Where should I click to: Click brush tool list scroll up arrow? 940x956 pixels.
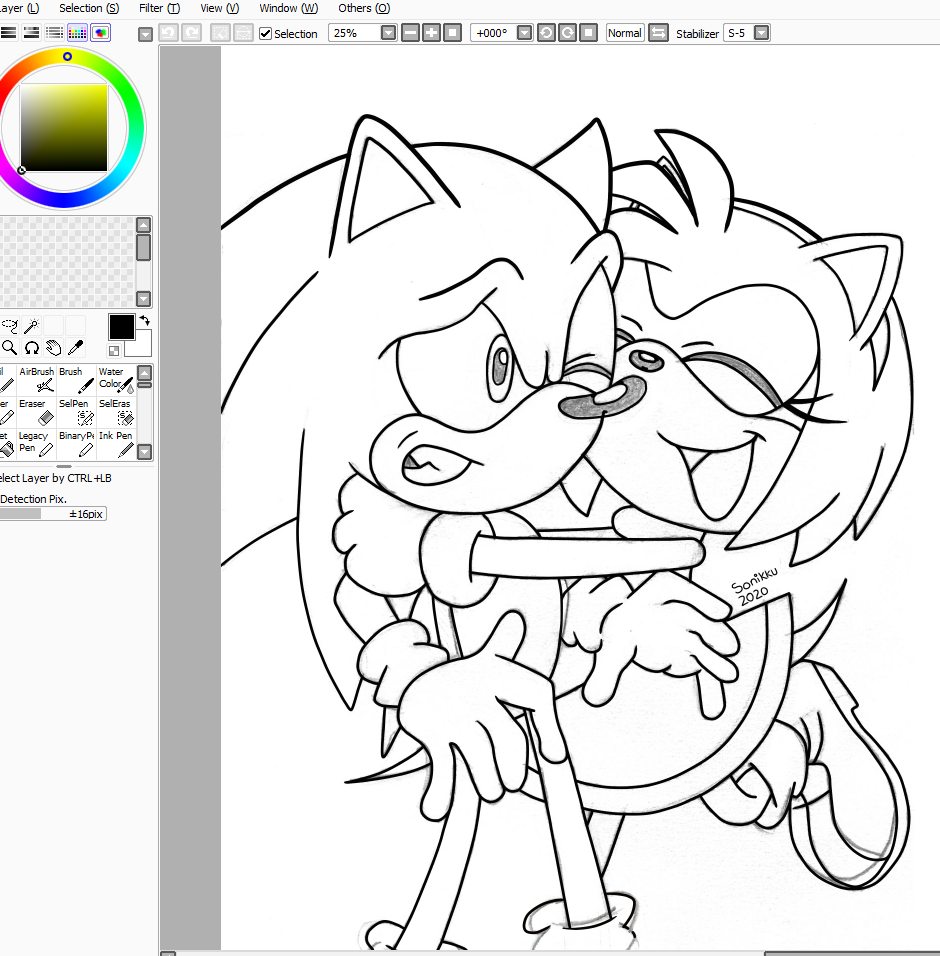pos(144,372)
